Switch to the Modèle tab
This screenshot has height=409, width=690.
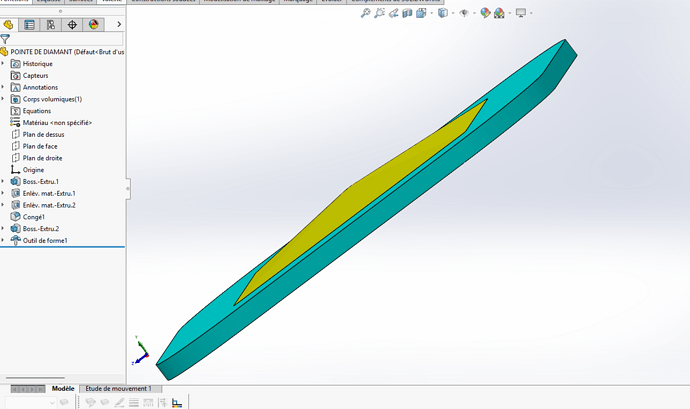(62, 388)
